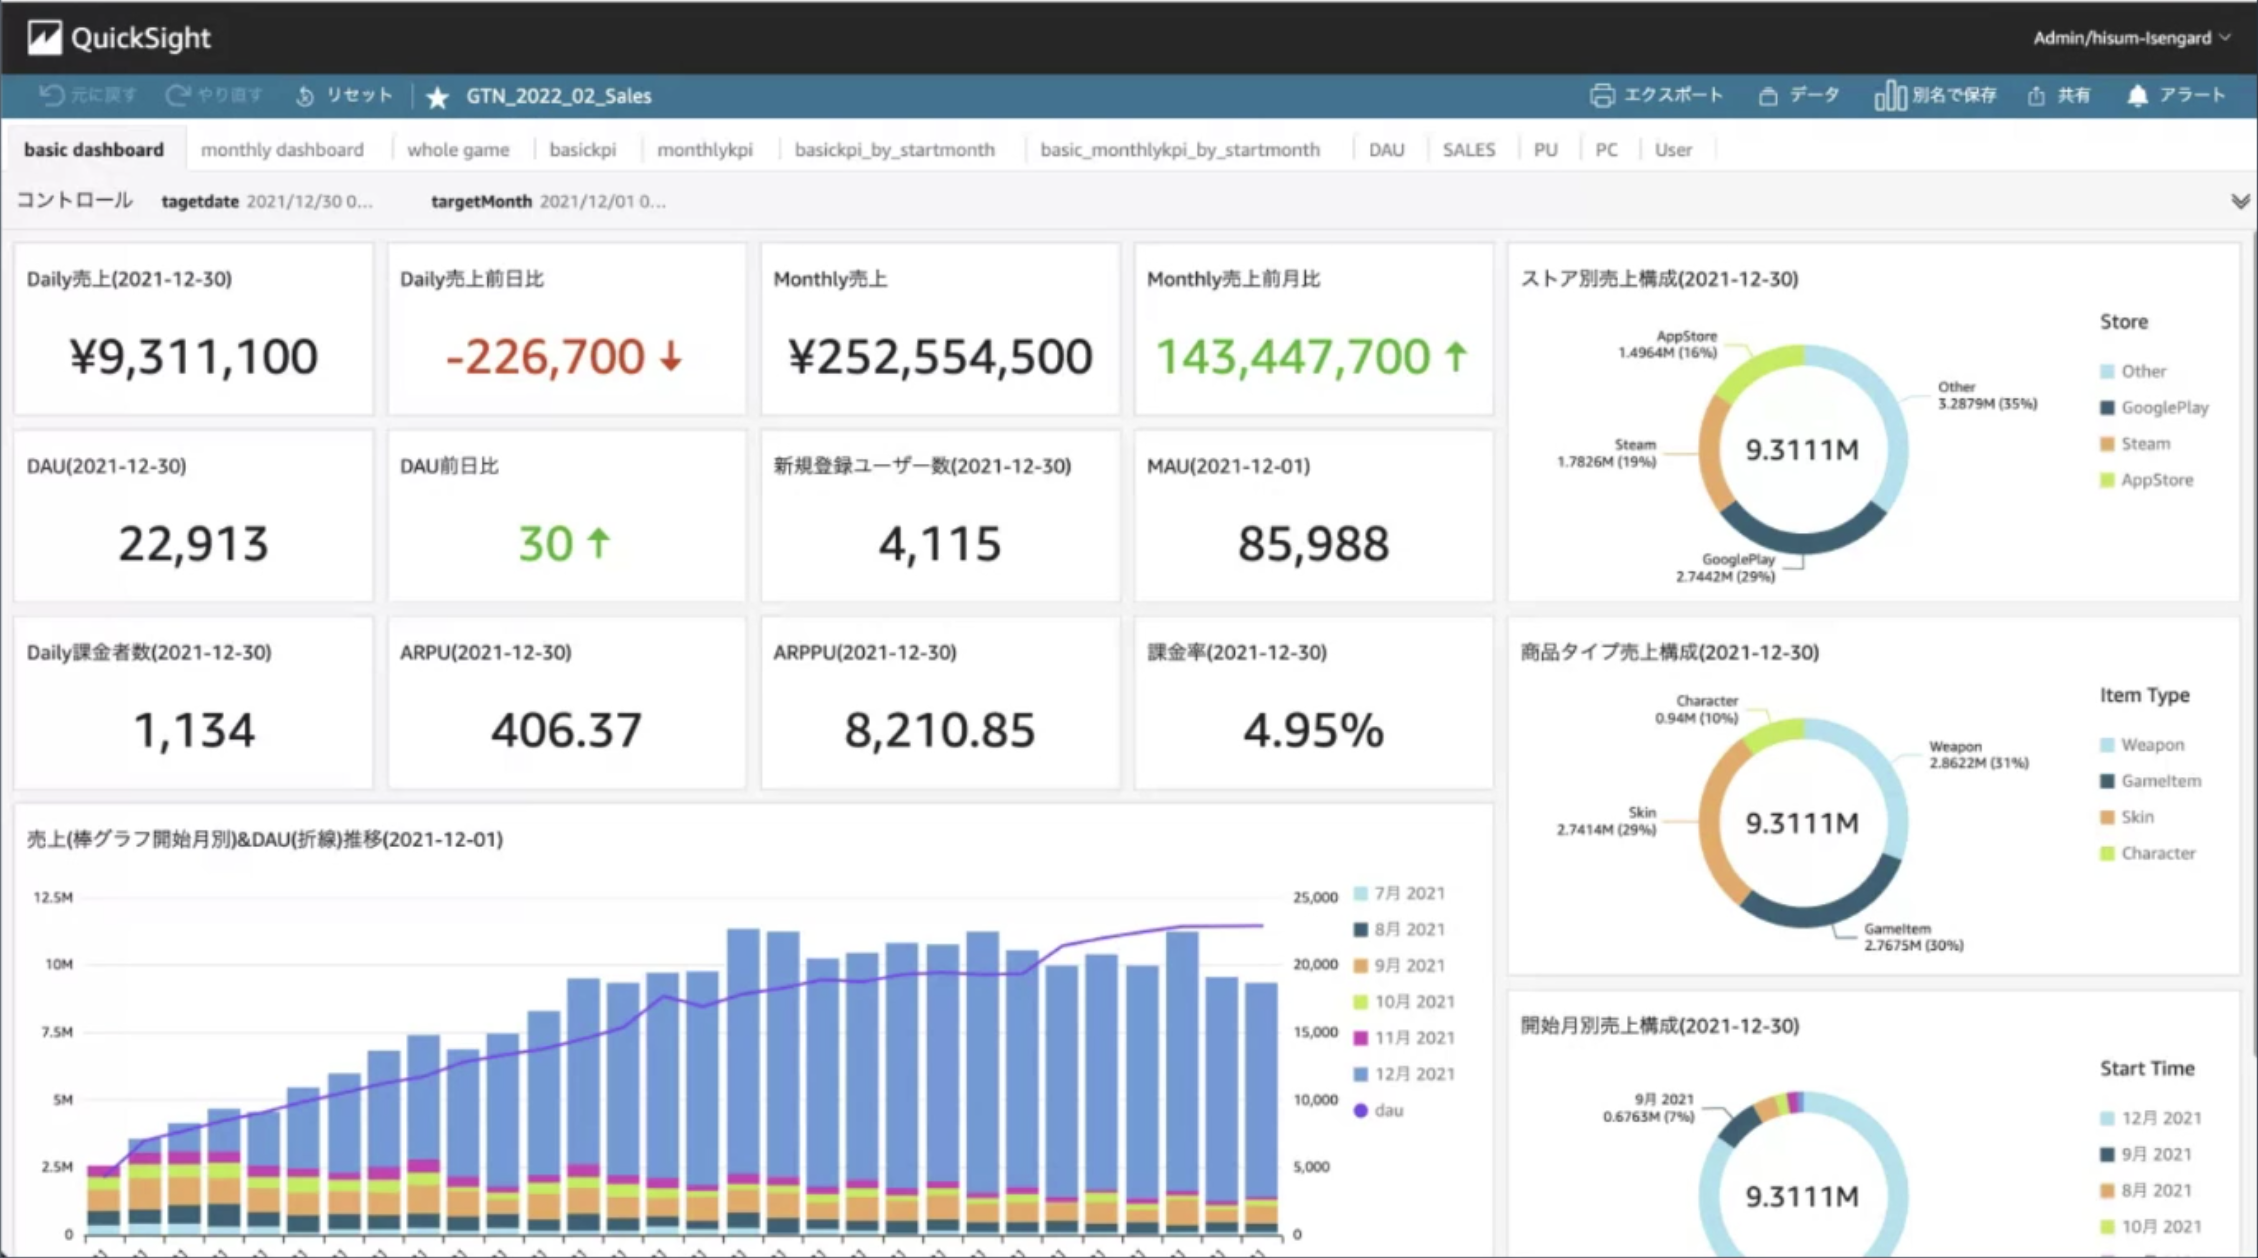The height and width of the screenshot is (1258, 2258).
Task: Click the reset (リセット) icon
Action: (305, 96)
